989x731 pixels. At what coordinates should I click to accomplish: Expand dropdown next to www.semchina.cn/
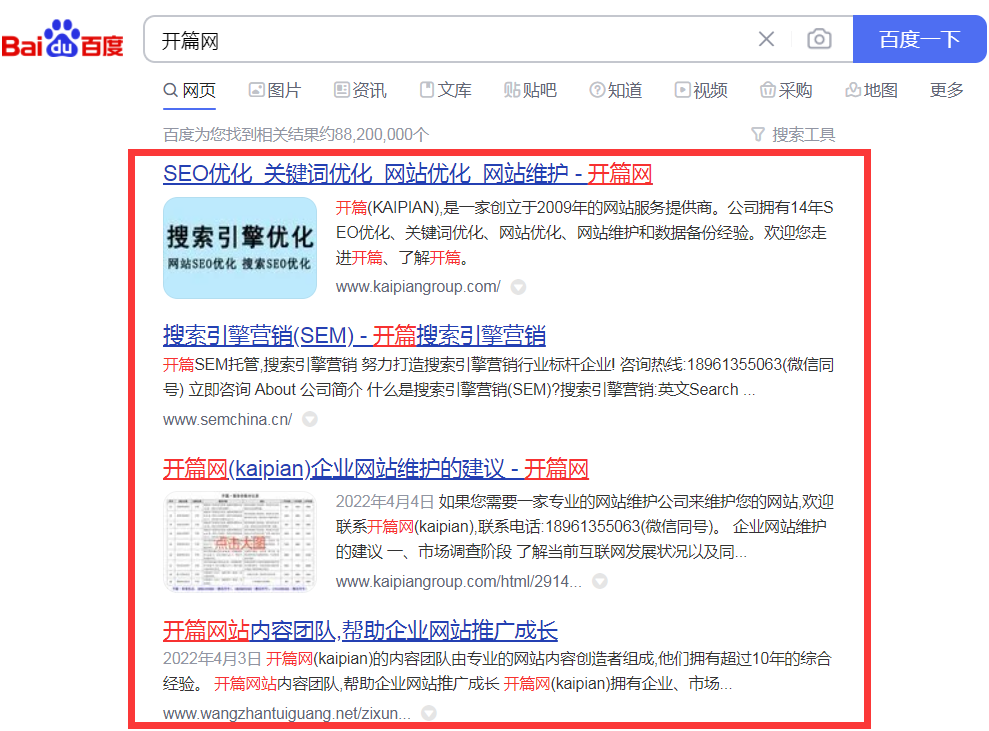(x=310, y=419)
